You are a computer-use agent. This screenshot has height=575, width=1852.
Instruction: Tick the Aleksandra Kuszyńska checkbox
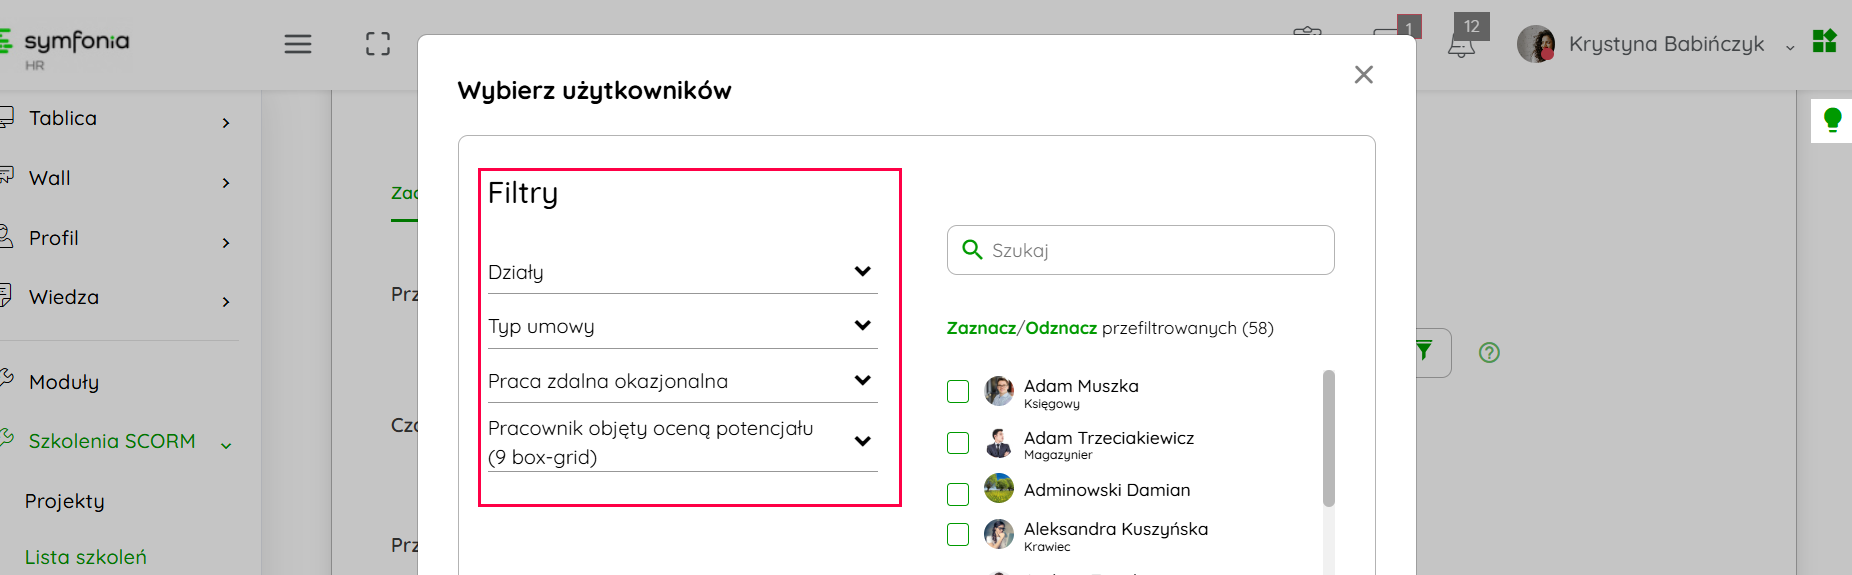coord(958,535)
